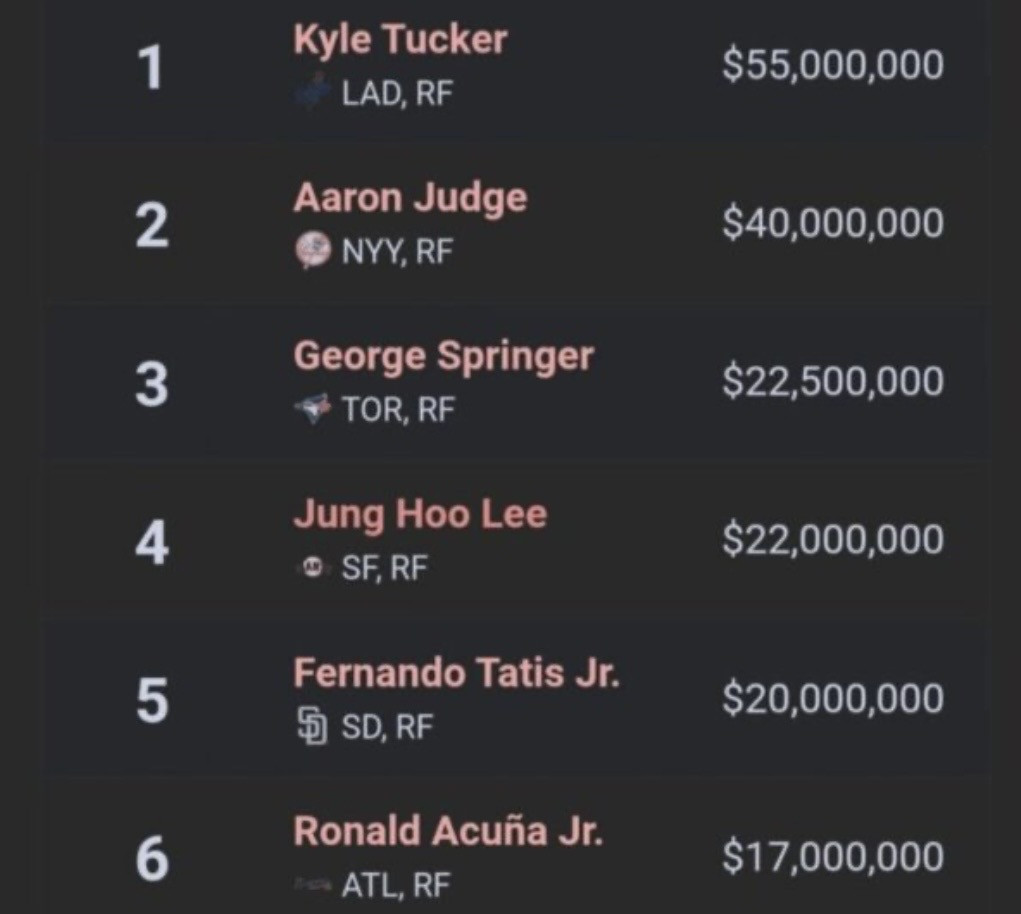Screen dimensions: 1021x914
Task: Open Jung Hoo Lee's profile link
Action: 420,515
